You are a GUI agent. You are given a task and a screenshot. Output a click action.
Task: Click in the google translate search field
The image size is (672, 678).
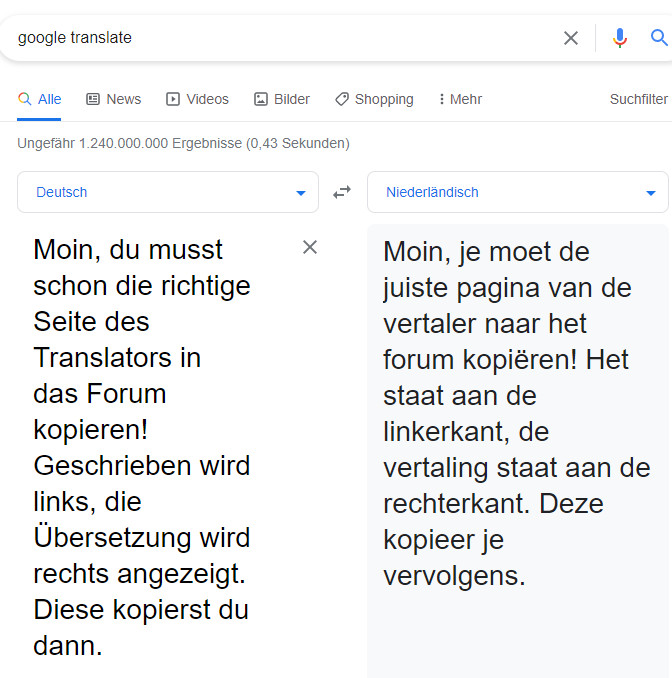click(280, 38)
